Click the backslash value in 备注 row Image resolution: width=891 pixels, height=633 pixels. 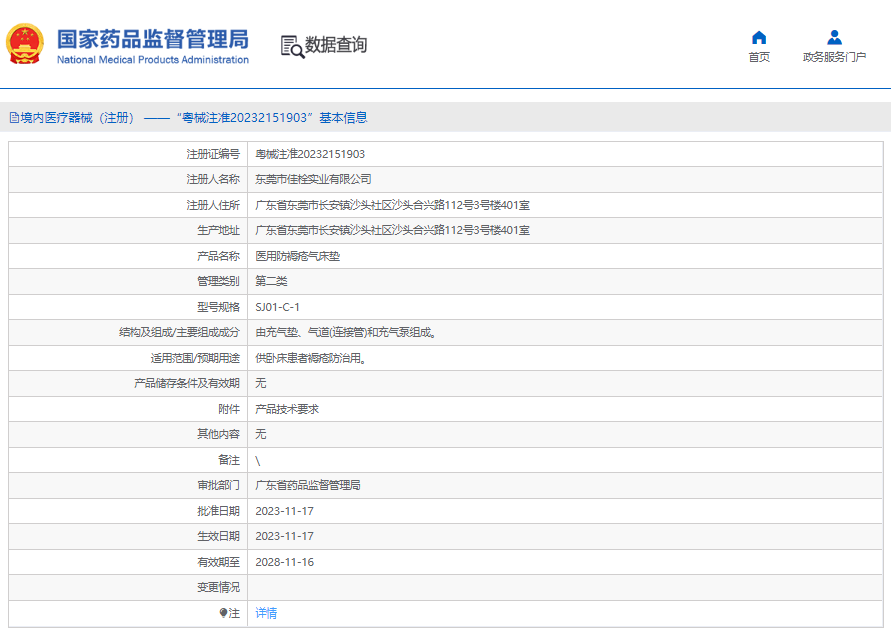coord(257,461)
